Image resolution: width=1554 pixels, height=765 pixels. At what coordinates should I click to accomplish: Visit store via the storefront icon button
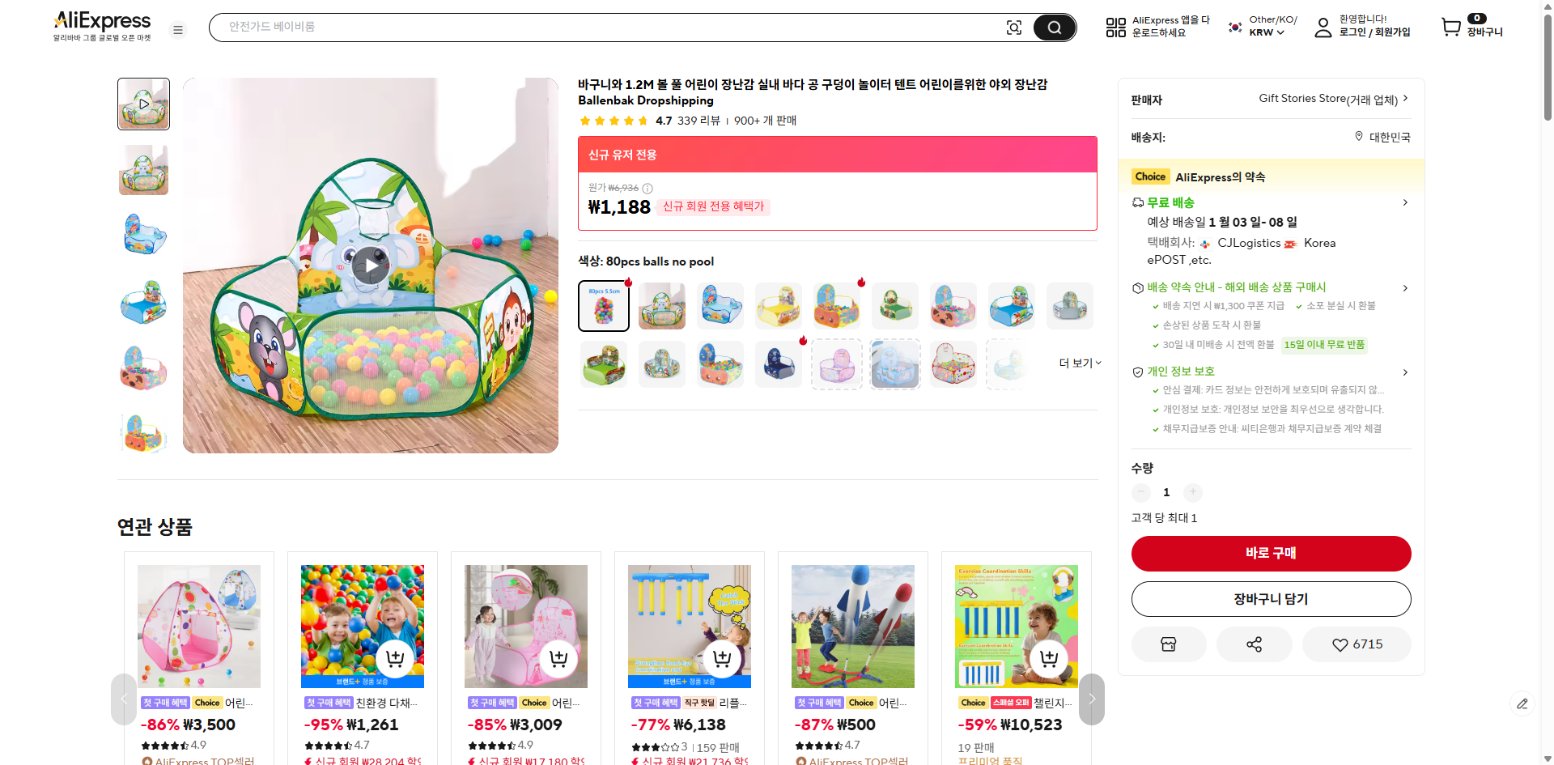[1168, 645]
